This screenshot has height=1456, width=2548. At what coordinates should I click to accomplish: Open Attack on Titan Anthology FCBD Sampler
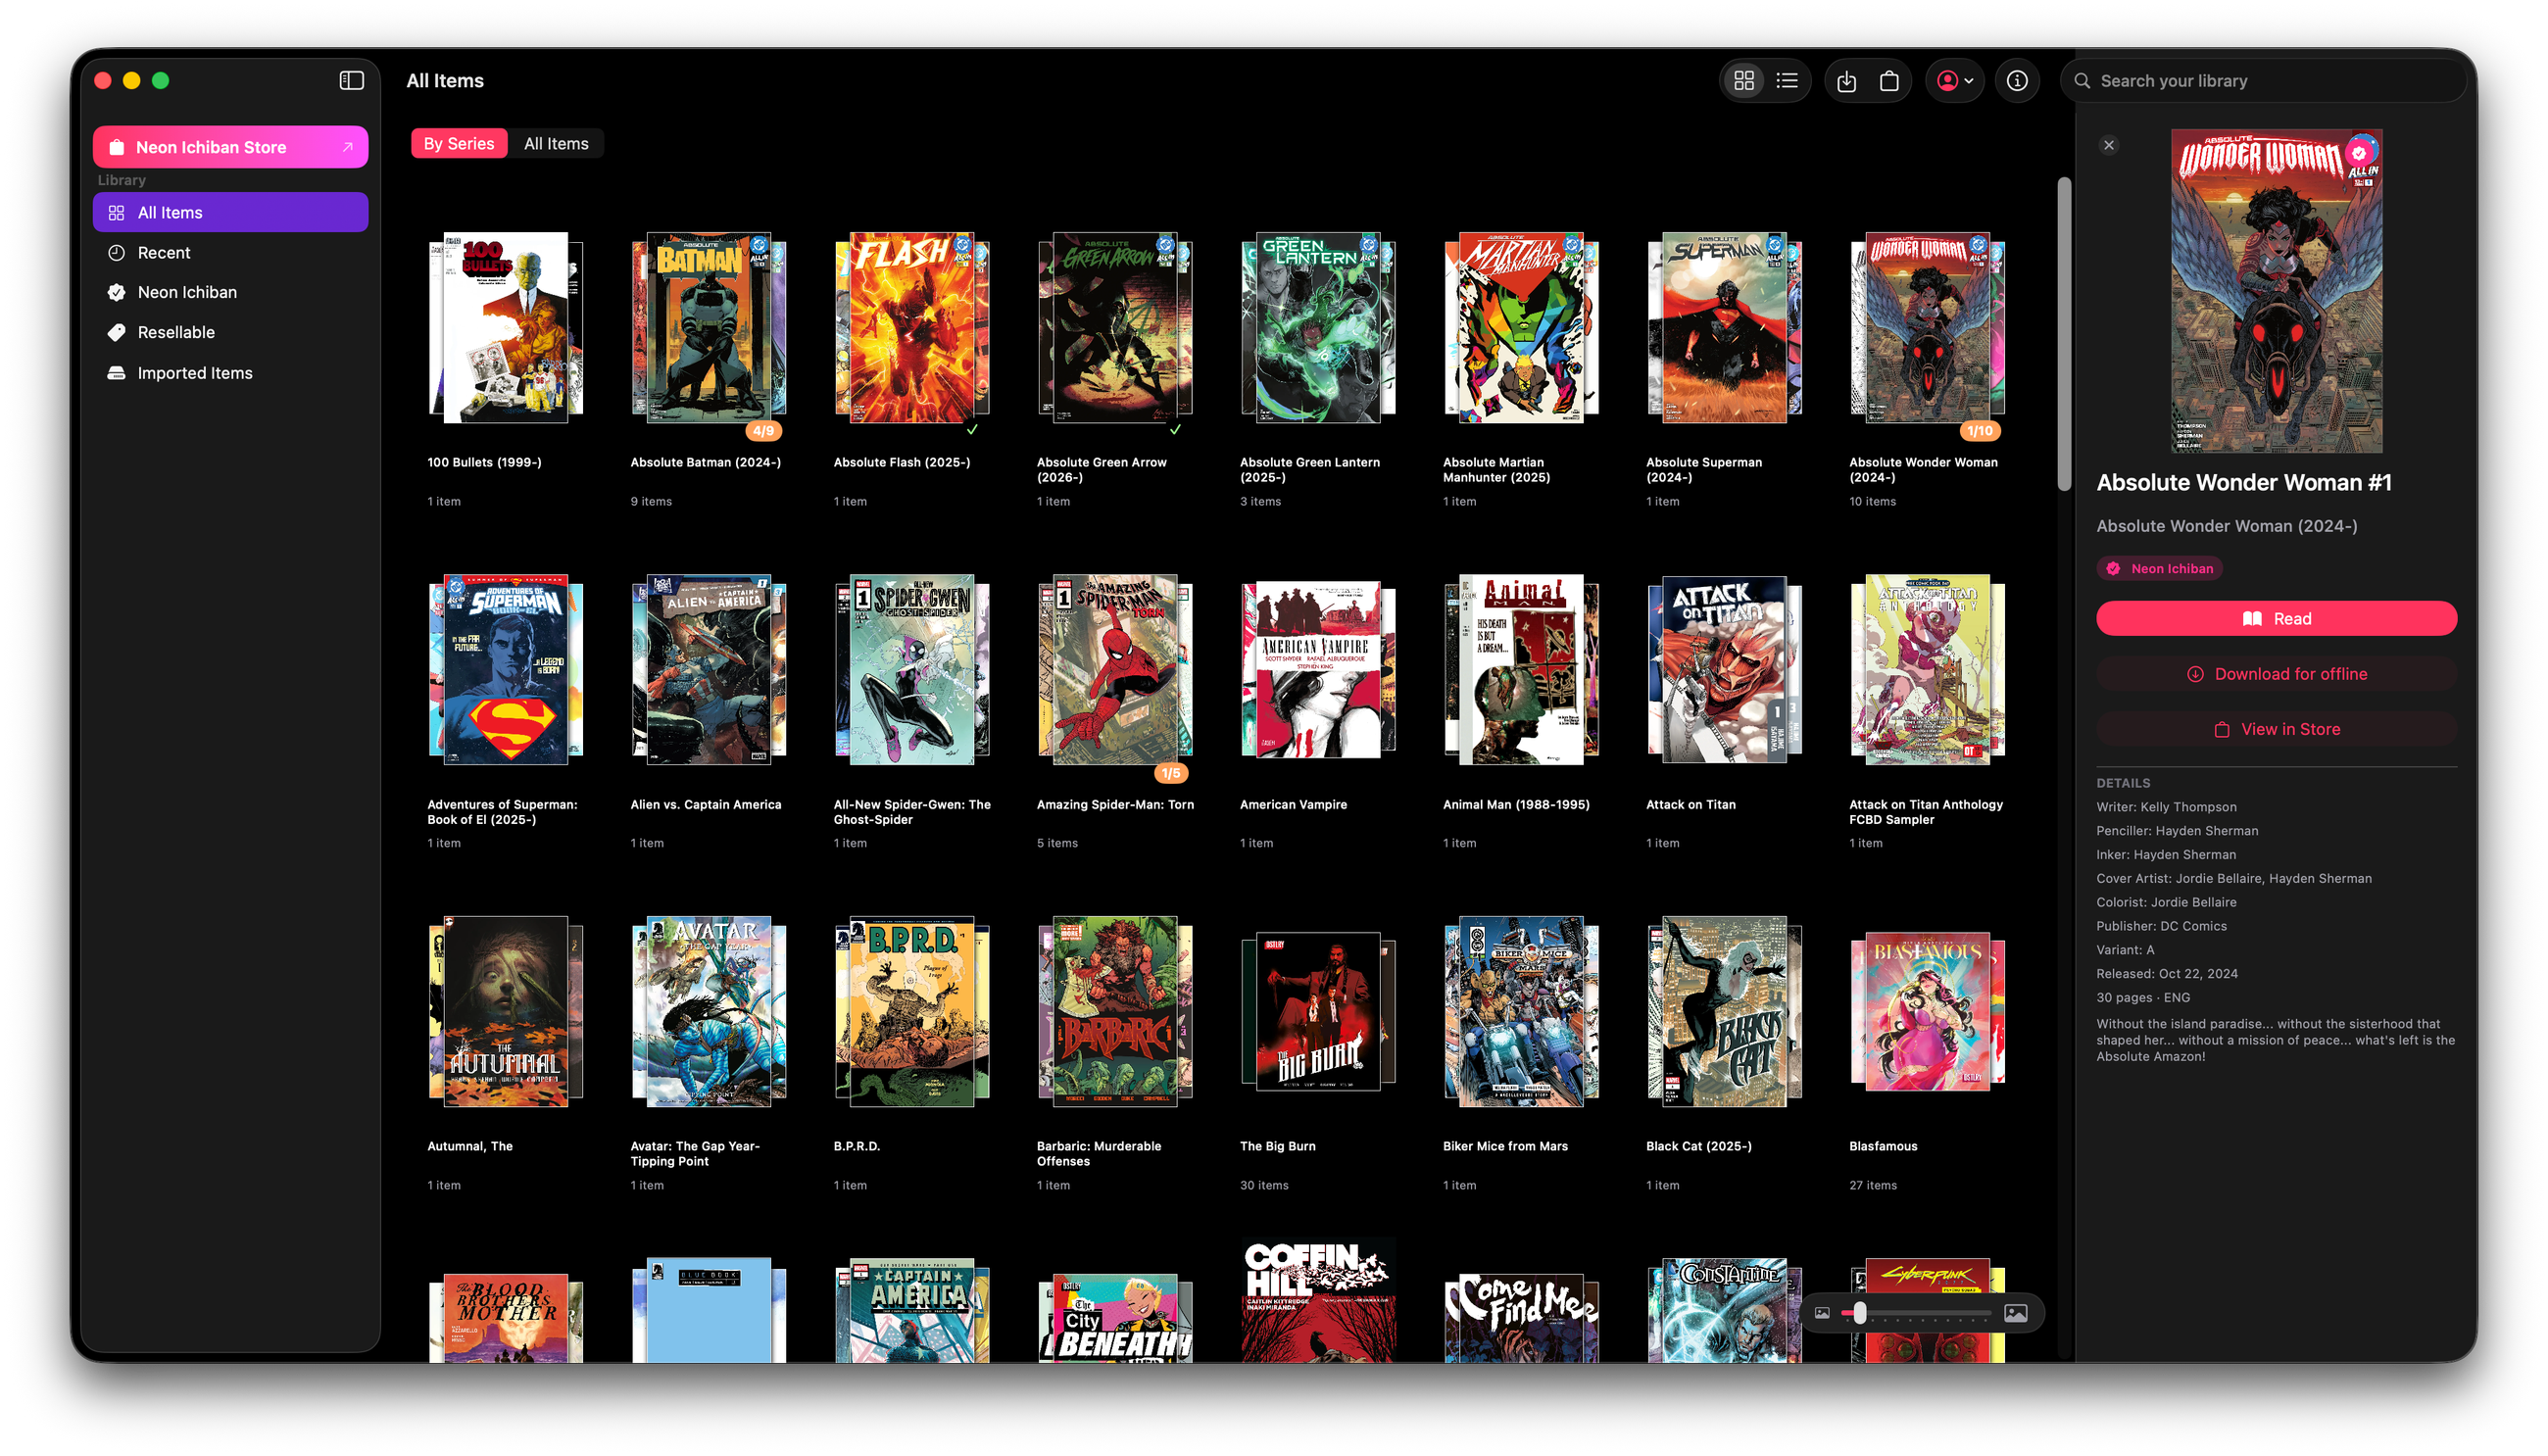pyautogui.click(x=1927, y=669)
